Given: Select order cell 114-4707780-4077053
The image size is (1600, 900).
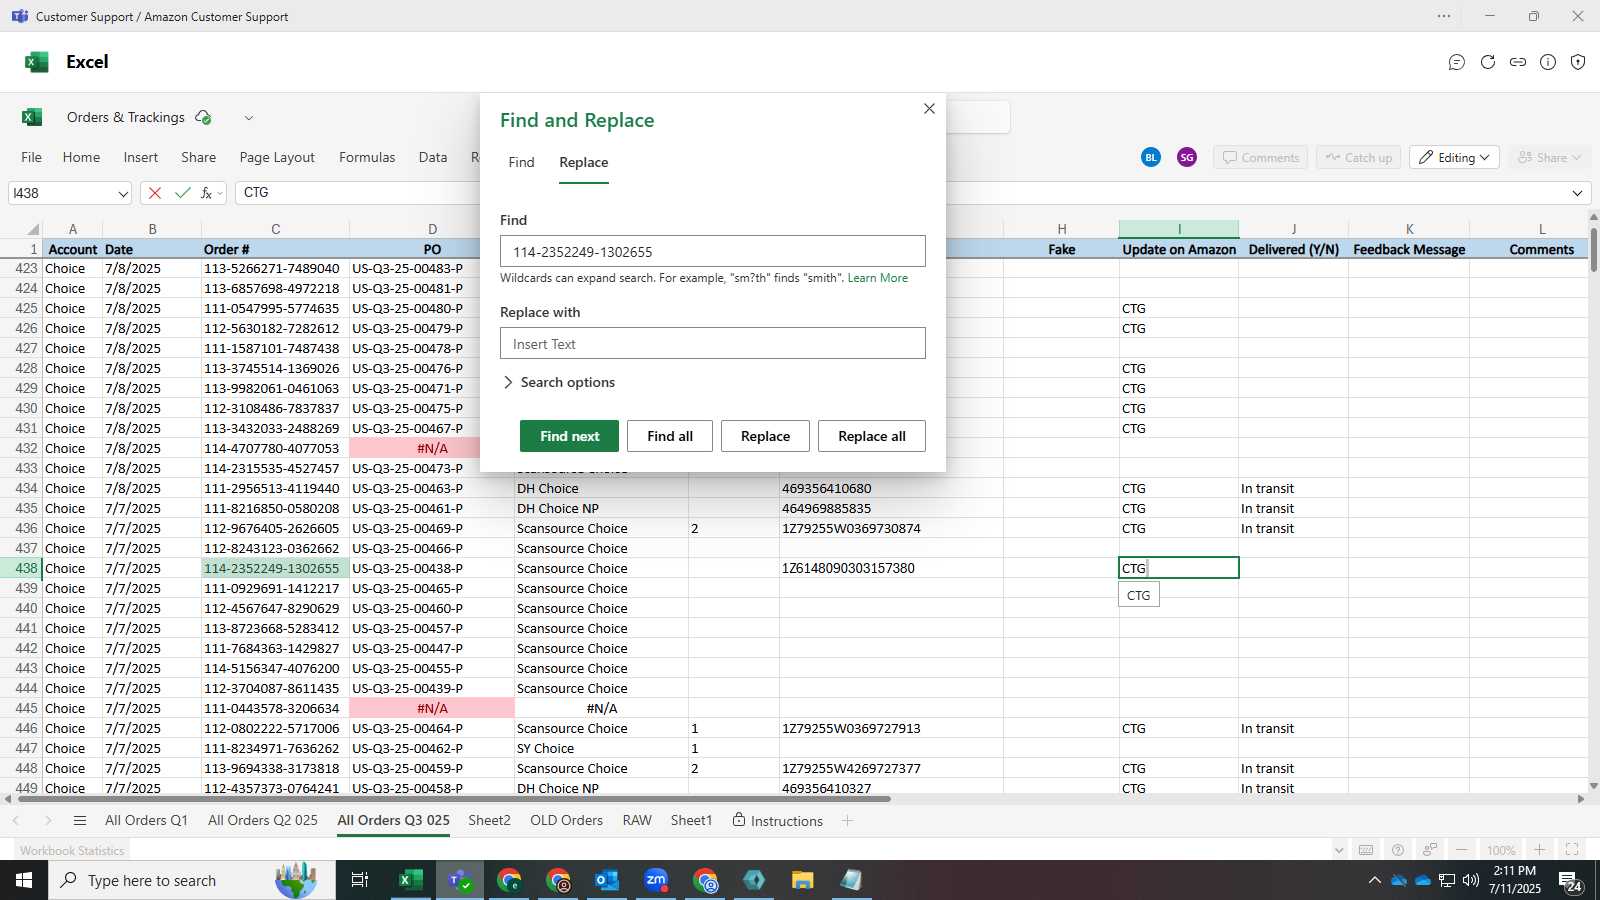Looking at the screenshot, I should point(275,448).
